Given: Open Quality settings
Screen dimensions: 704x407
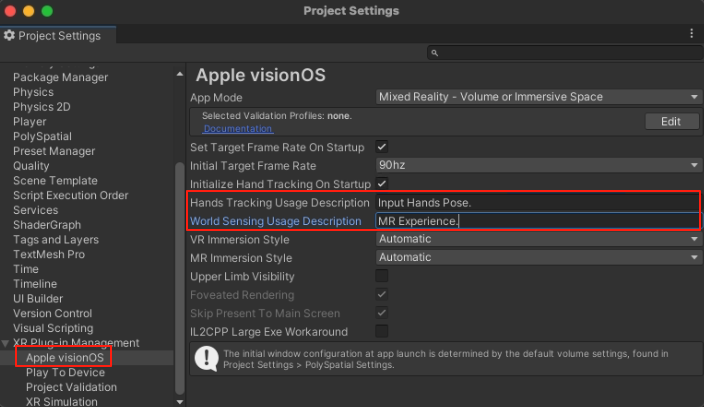Looking at the screenshot, I should coord(31,166).
